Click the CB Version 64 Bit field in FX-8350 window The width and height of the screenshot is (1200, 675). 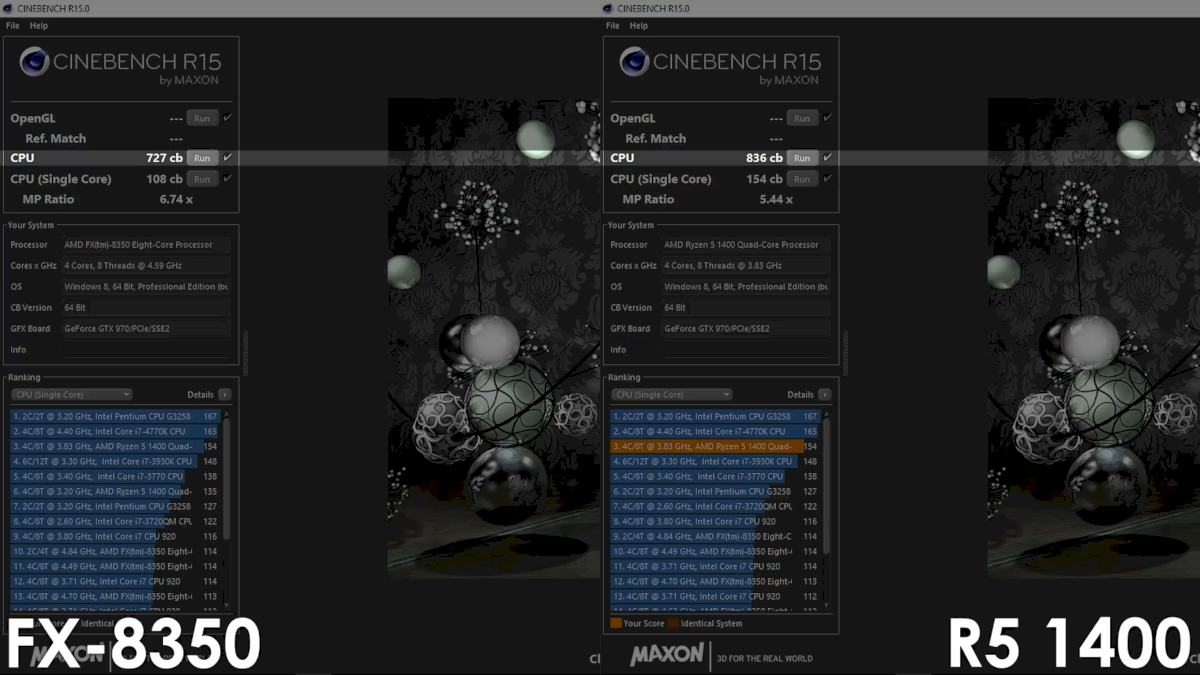(x=146, y=308)
